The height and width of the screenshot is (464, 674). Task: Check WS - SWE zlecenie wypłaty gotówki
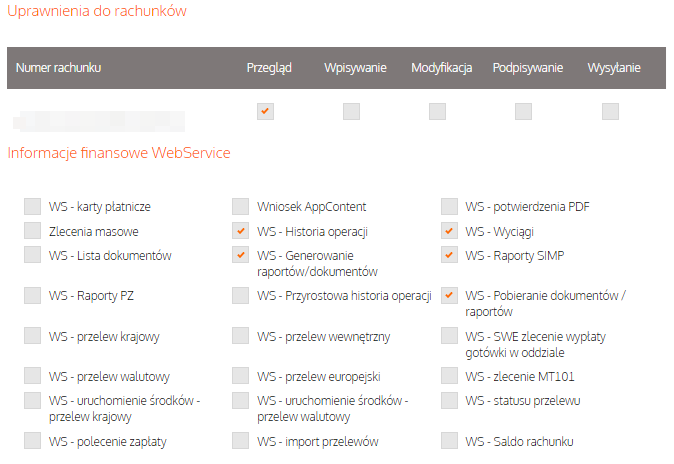(x=449, y=336)
